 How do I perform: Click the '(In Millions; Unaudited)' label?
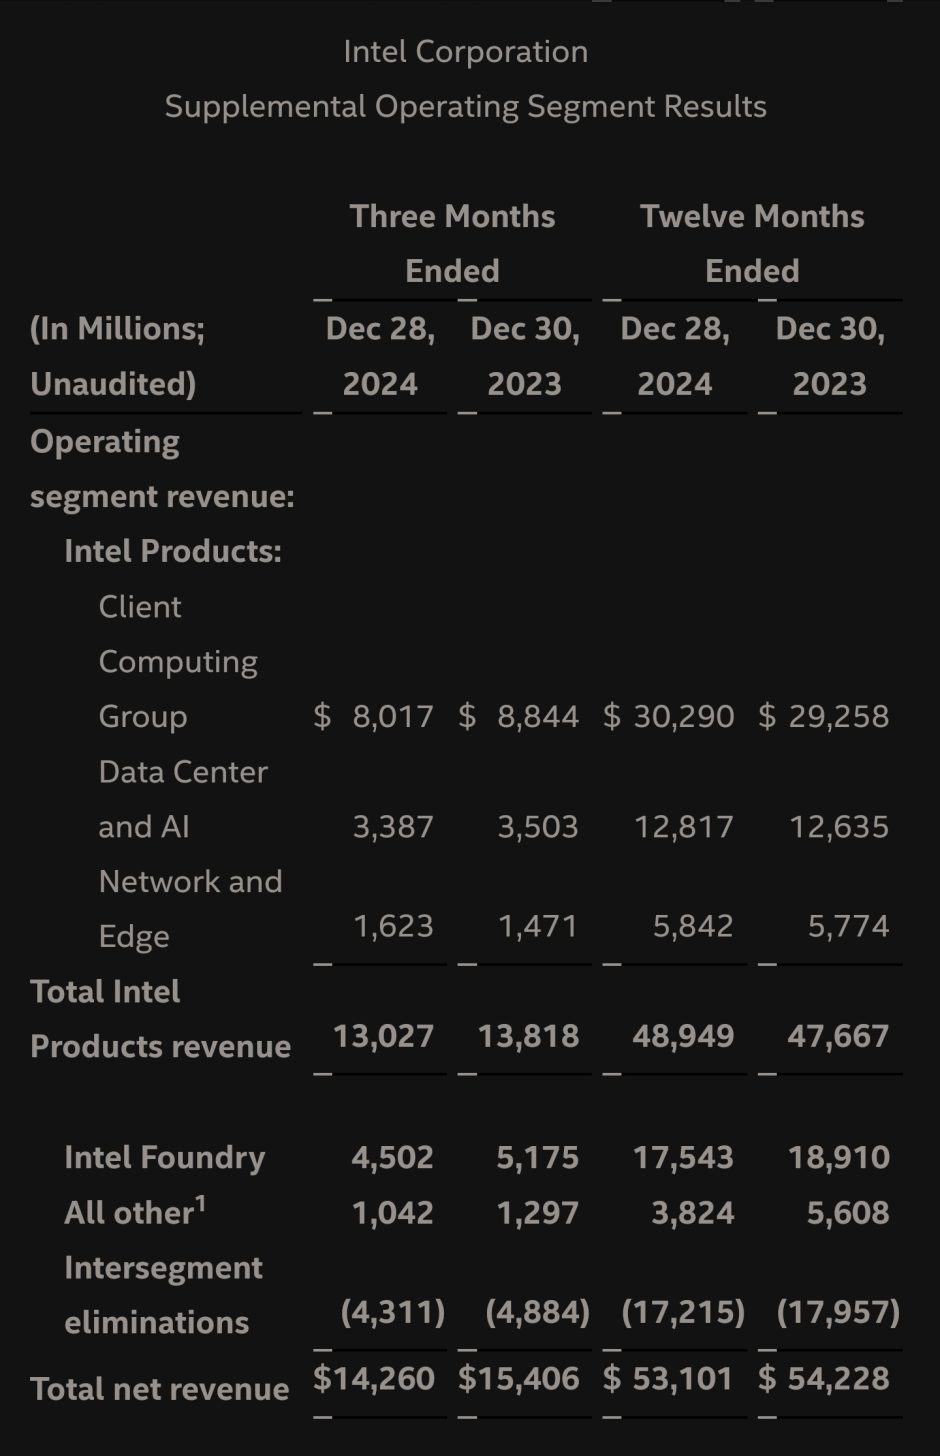(x=117, y=356)
